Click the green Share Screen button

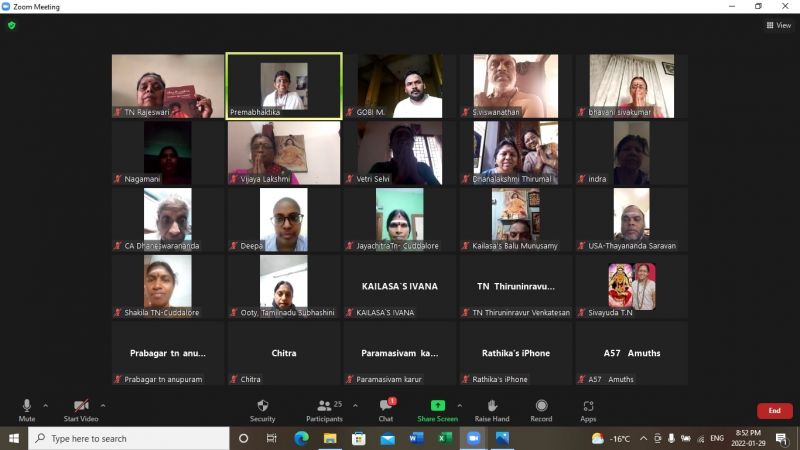(437, 411)
